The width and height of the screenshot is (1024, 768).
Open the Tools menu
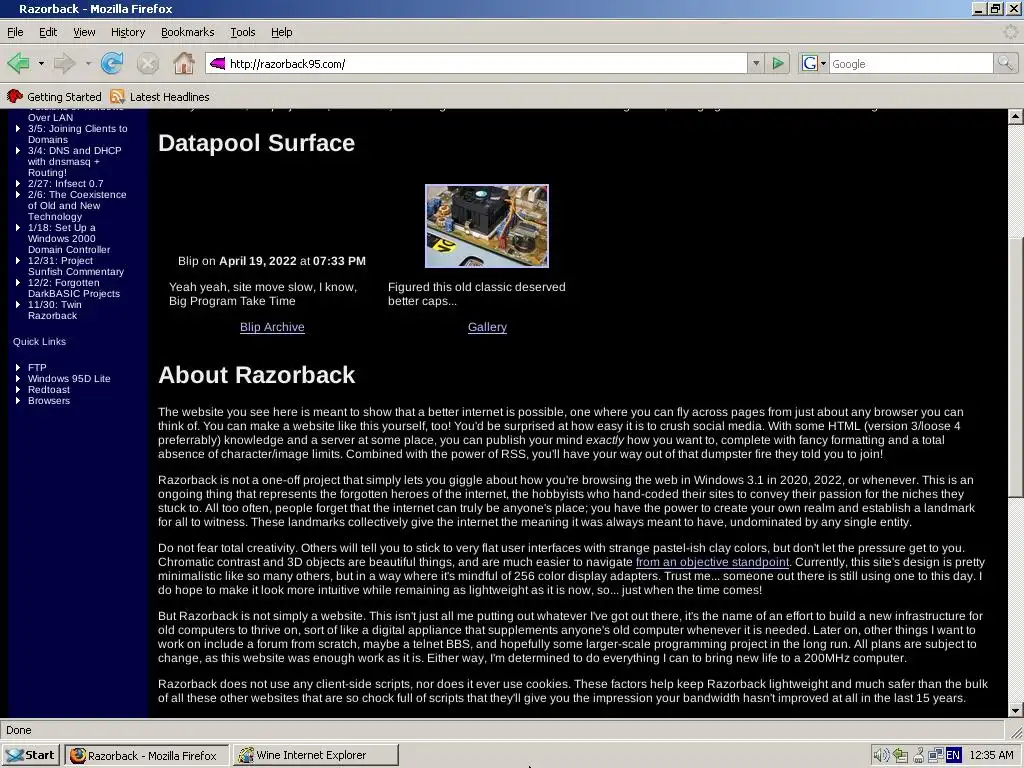pyautogui.click(x=243, y=32)
